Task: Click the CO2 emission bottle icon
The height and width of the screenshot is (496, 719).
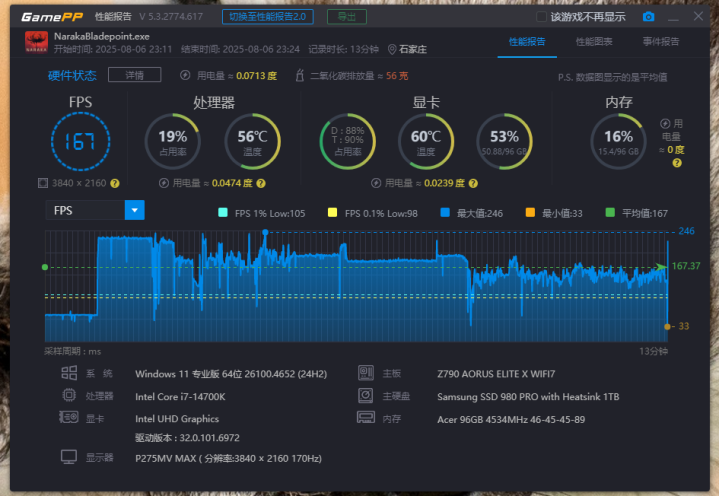Action: tap(299, 75)
